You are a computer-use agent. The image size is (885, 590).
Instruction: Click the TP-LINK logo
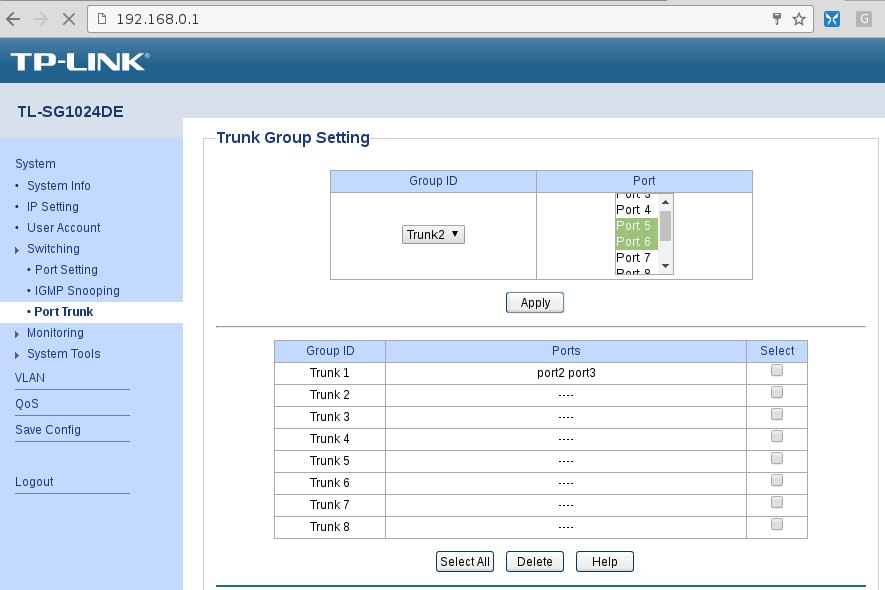pos(79,62)
